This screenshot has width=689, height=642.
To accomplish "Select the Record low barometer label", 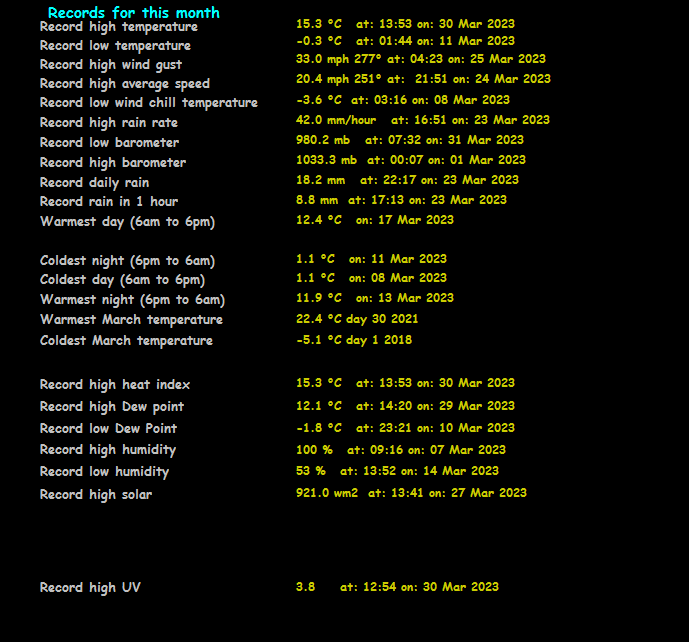I will click(x=109, y=143).
